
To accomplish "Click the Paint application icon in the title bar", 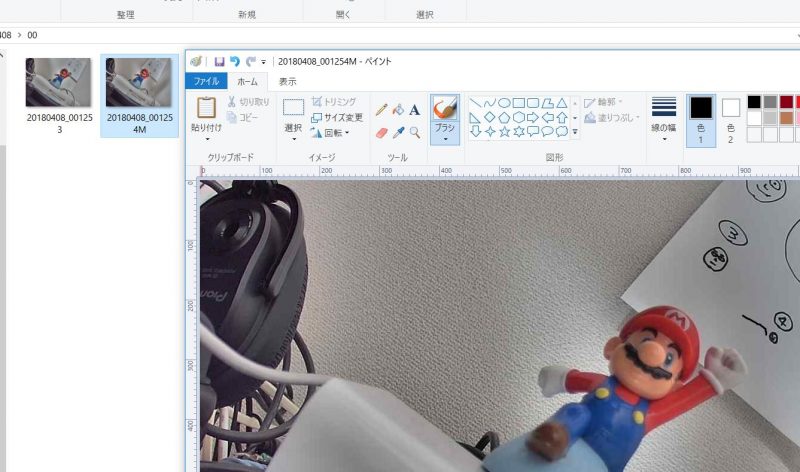I will coord(196,62).
